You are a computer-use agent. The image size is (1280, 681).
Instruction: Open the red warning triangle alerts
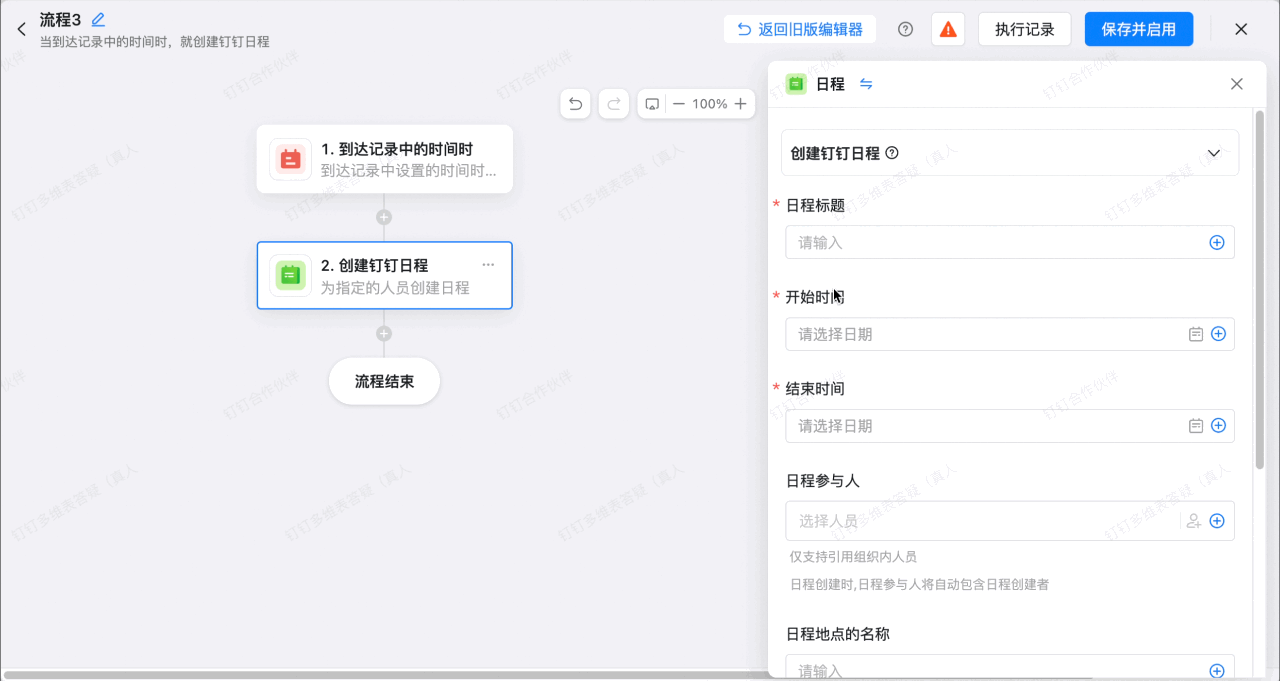coord(948,29)
